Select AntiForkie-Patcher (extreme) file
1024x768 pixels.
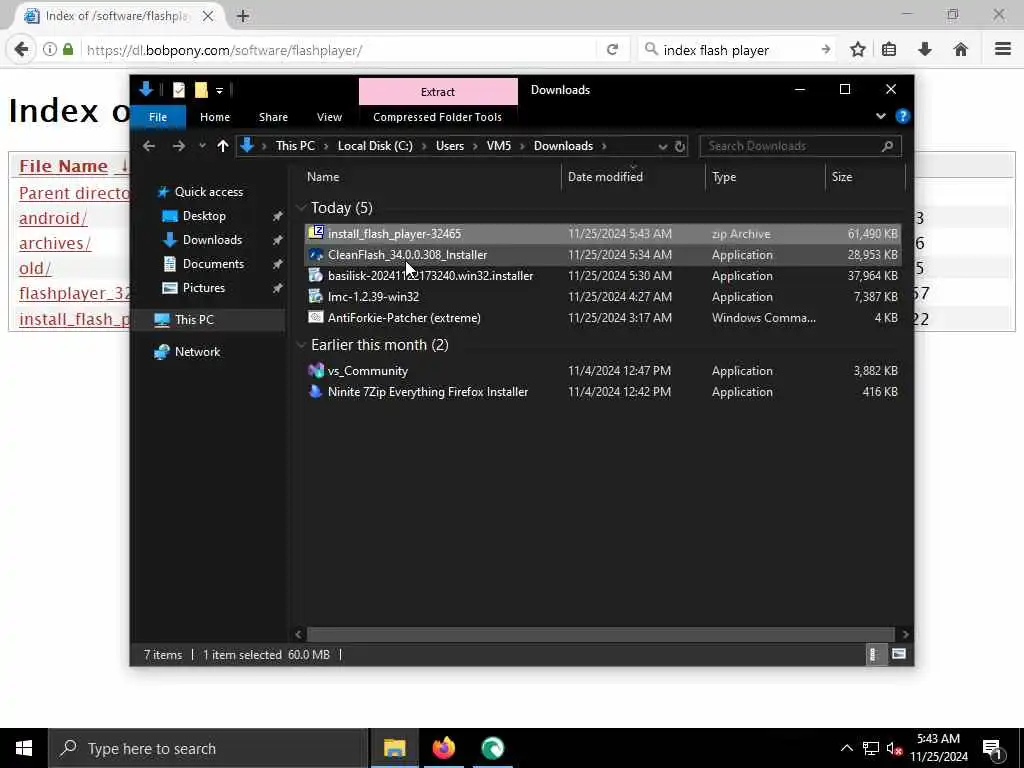click(x=603, y=317)
